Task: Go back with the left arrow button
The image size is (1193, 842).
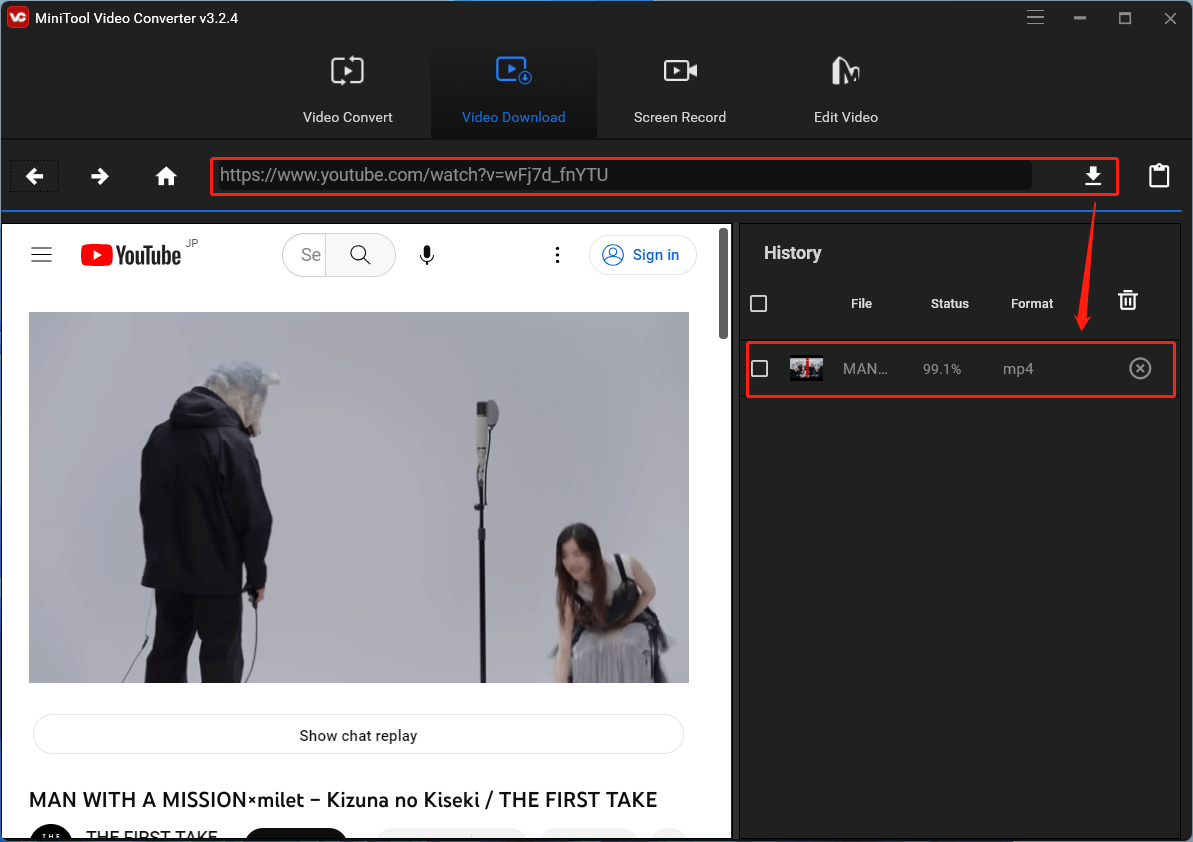Action: 34,176
